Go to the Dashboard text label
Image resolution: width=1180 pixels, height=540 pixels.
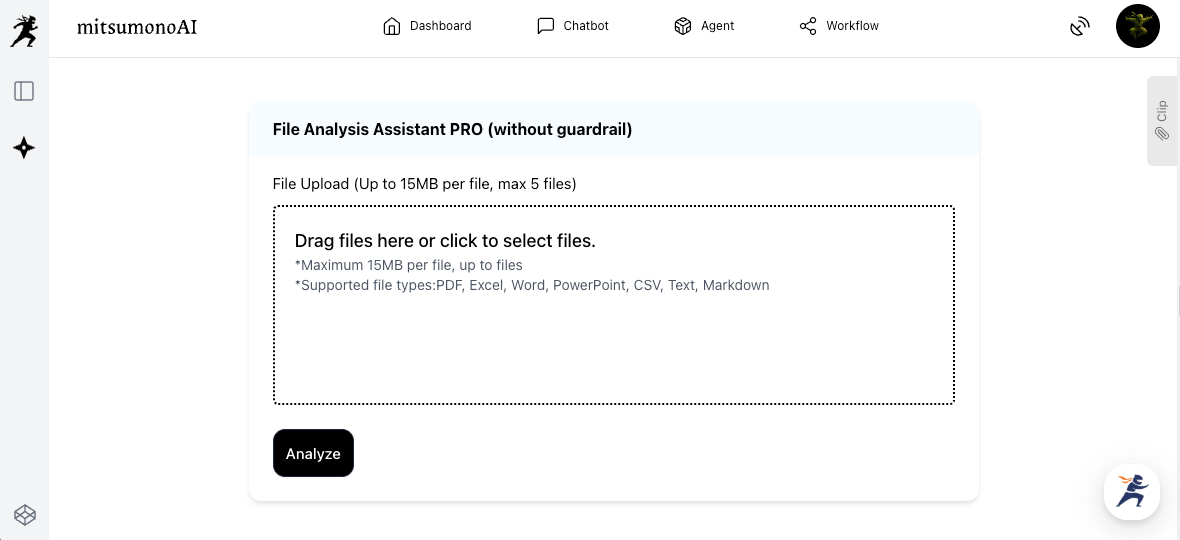click(440, 26)
